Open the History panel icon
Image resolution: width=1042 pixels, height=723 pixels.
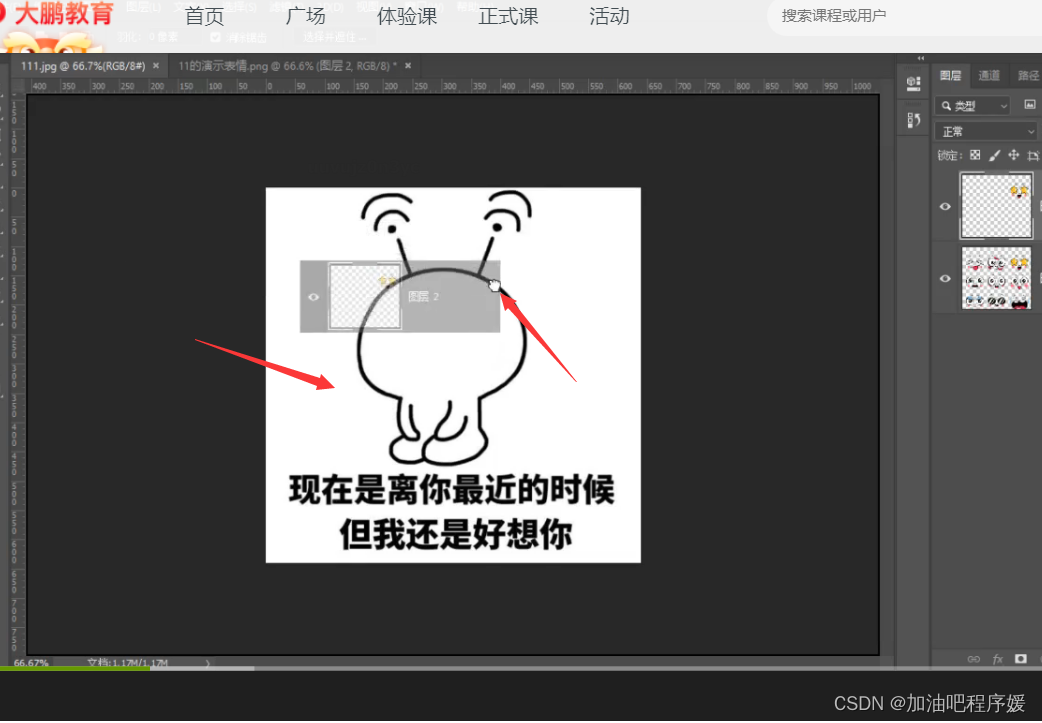pos(914,120)
